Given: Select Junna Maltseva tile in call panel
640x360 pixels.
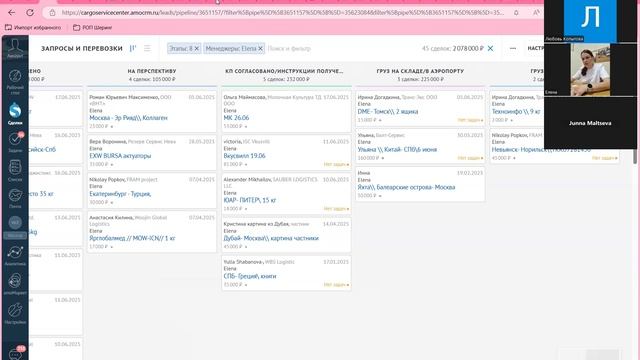Looking at the screenshot, I should (590, 123).
